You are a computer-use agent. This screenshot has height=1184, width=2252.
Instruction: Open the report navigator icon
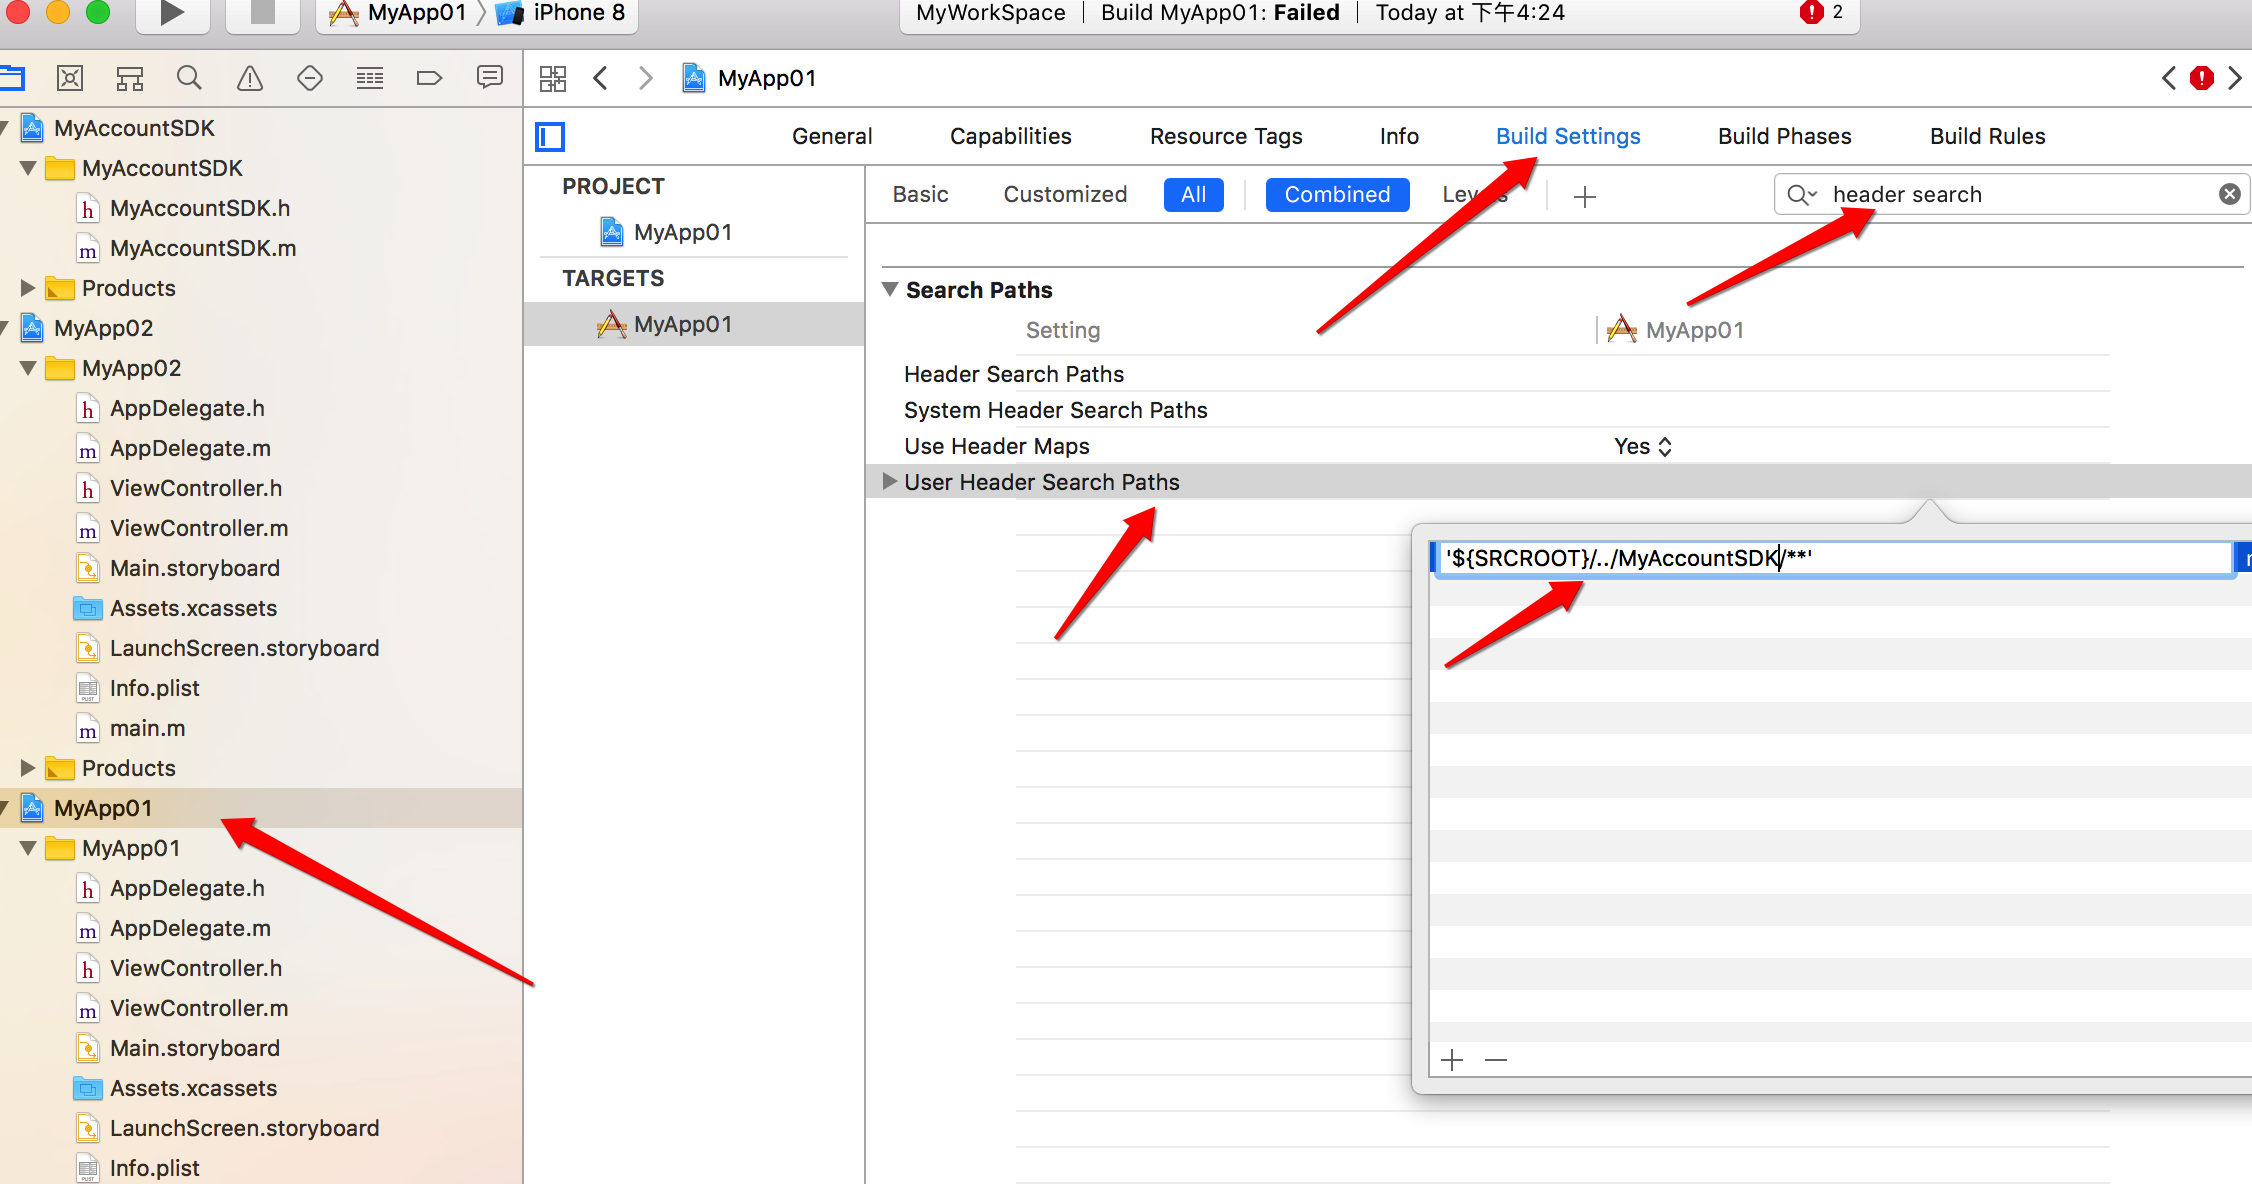490,78
